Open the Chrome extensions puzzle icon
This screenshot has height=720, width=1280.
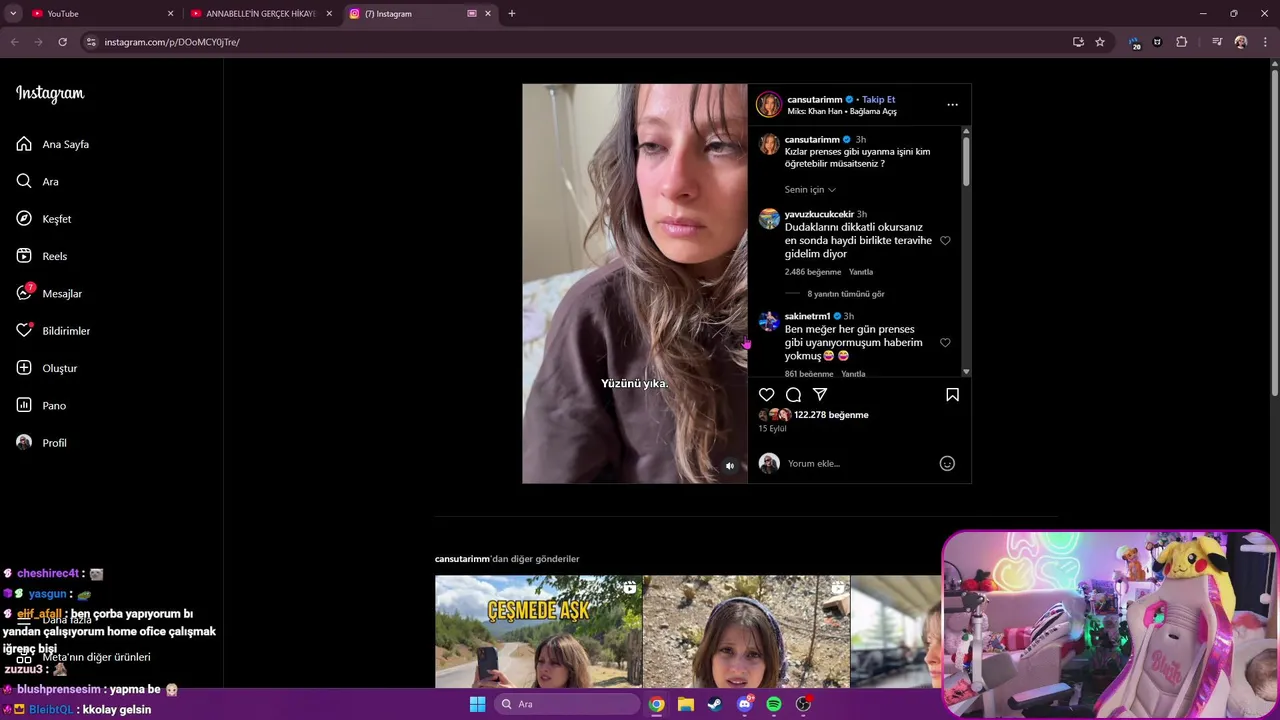coord(1182,42)
